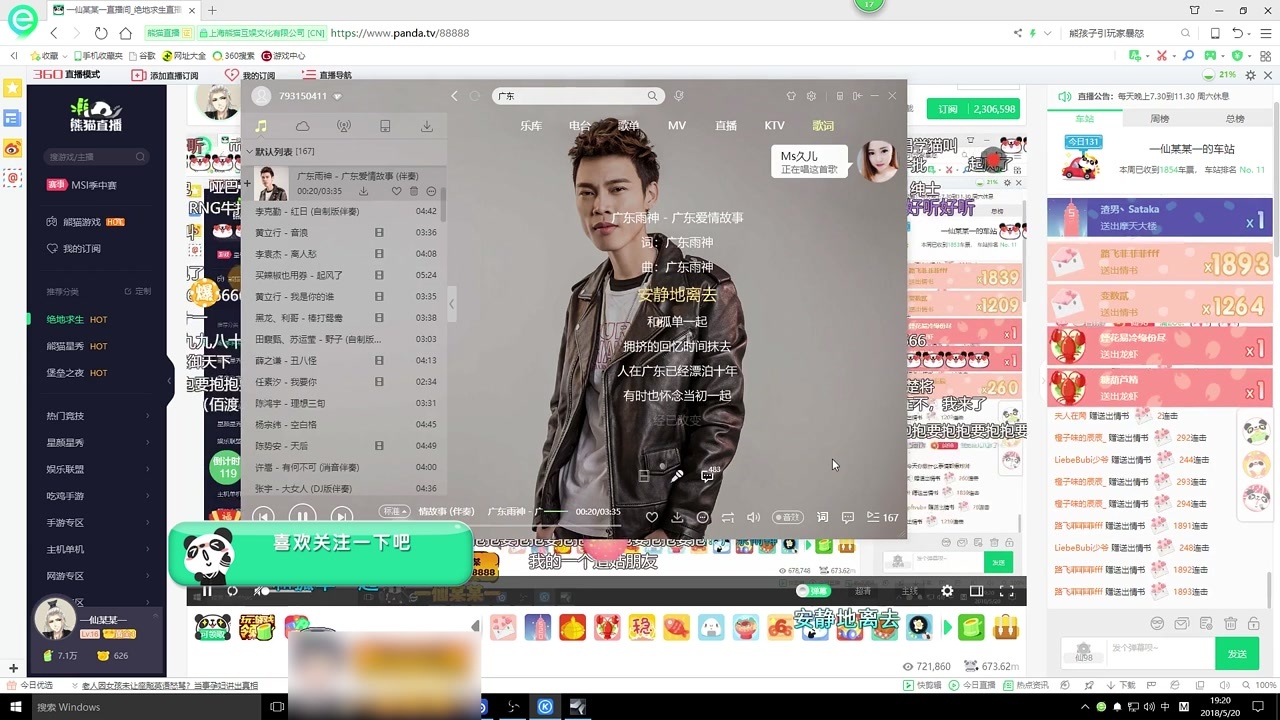The image size is (1280, 720).
Task: Toggle desktop lyrics 词 button
Action: tap(822, 517)
